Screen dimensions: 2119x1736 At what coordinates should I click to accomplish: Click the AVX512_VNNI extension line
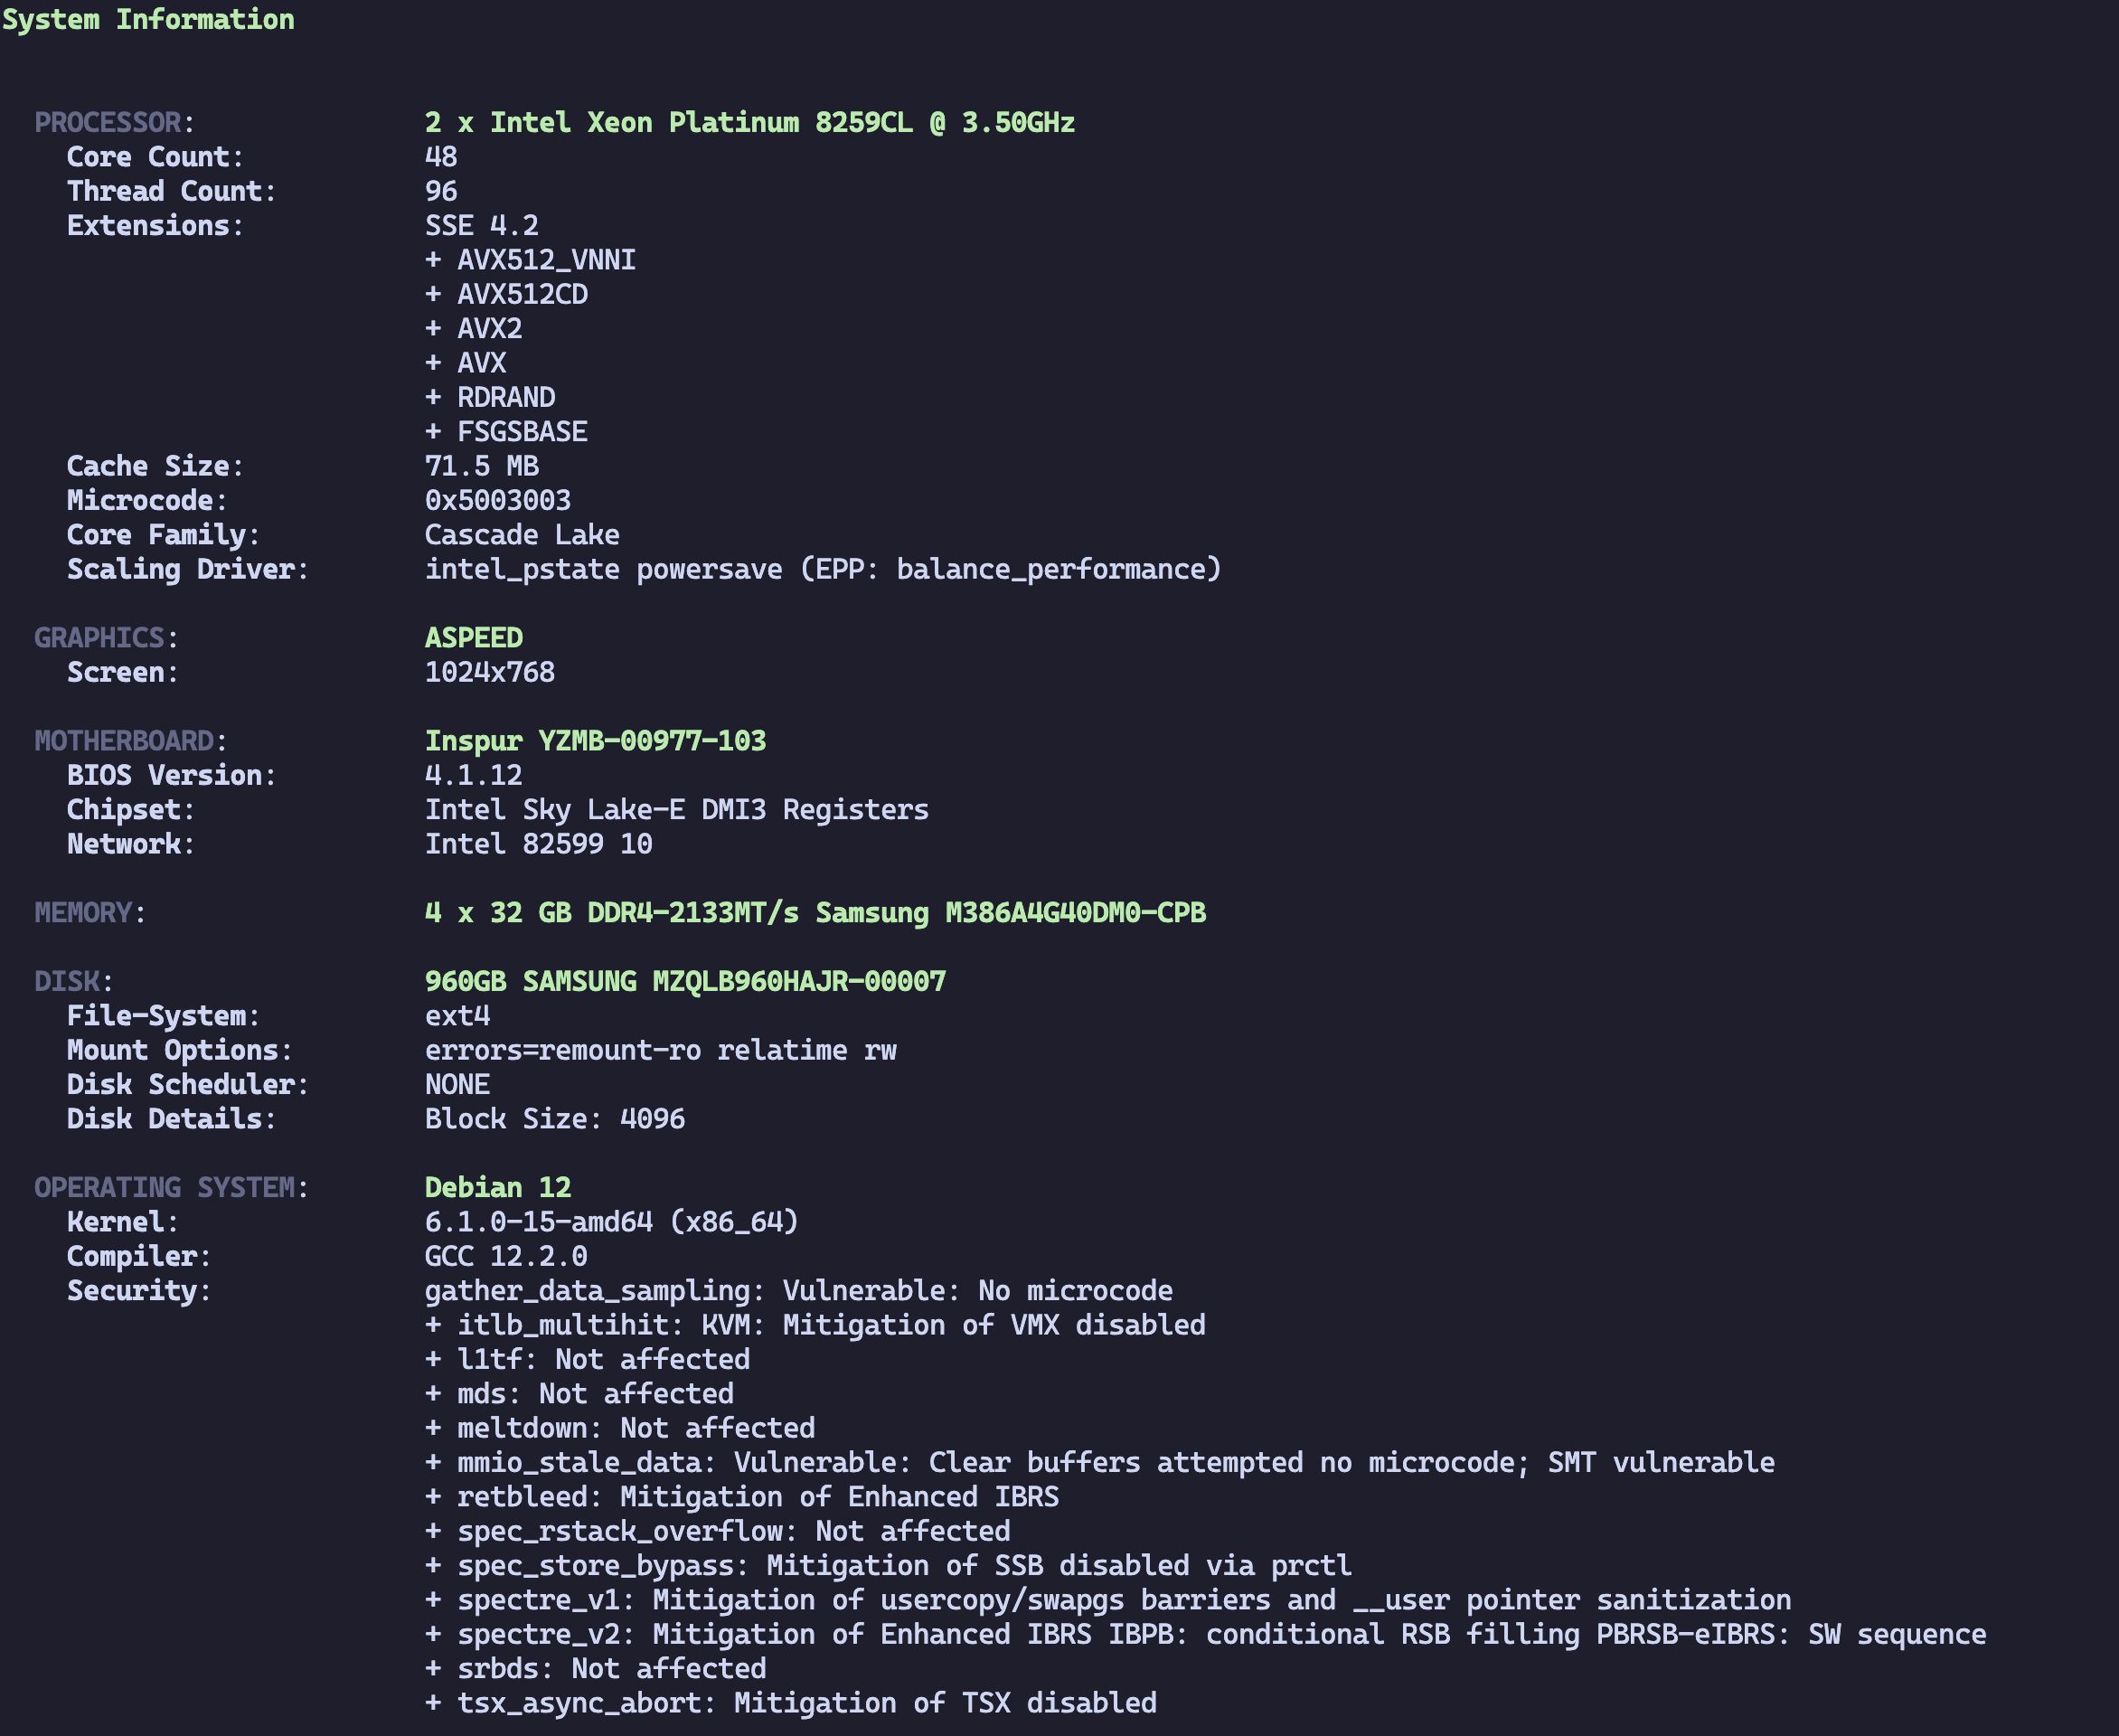click(x=530, y=260)
